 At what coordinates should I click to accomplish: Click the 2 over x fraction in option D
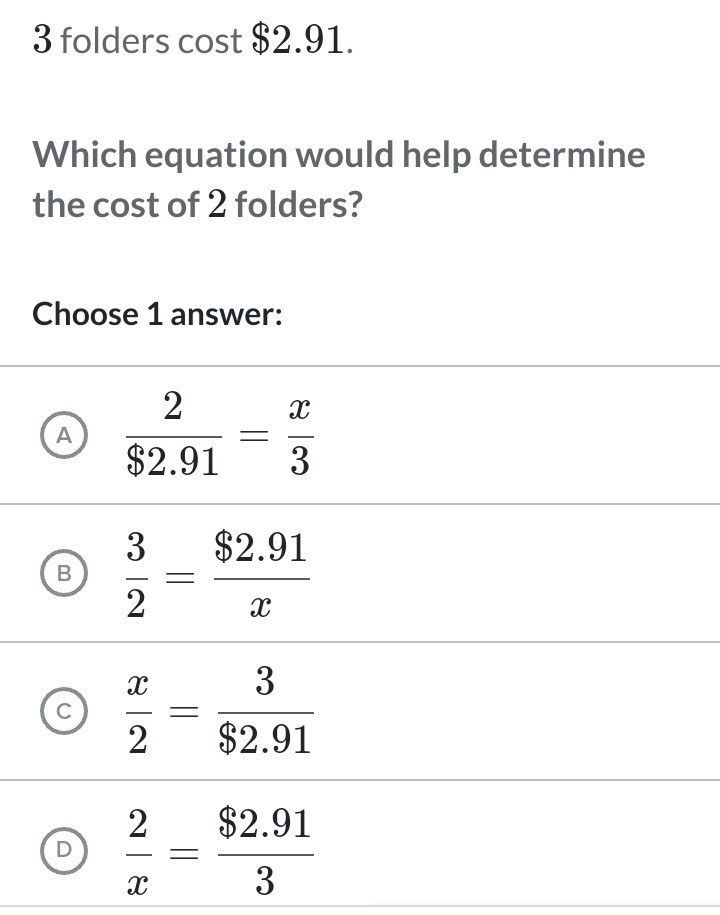(139, 849)
